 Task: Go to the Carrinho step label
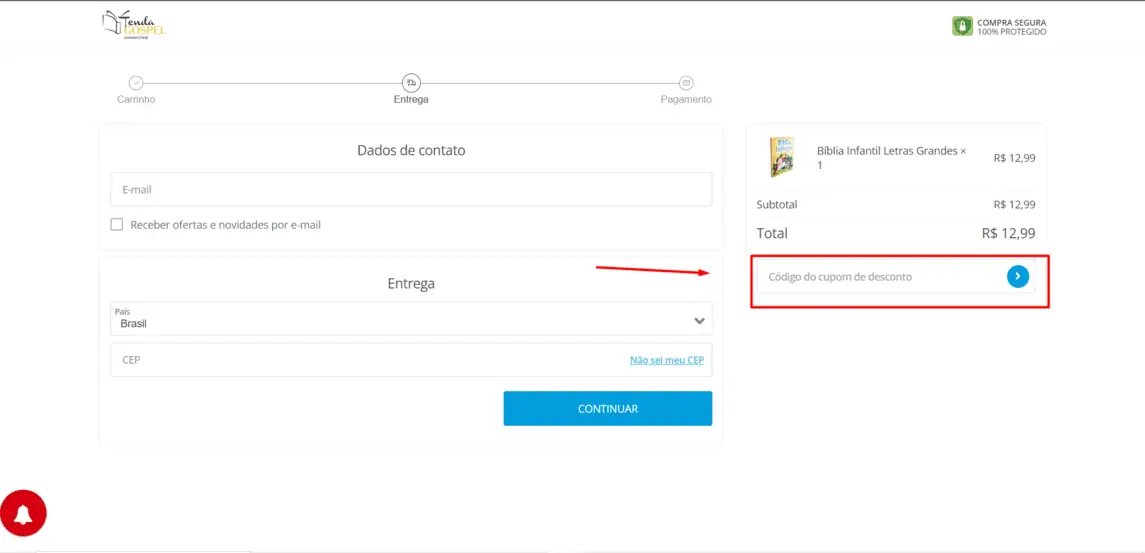(x=136, y=99)
